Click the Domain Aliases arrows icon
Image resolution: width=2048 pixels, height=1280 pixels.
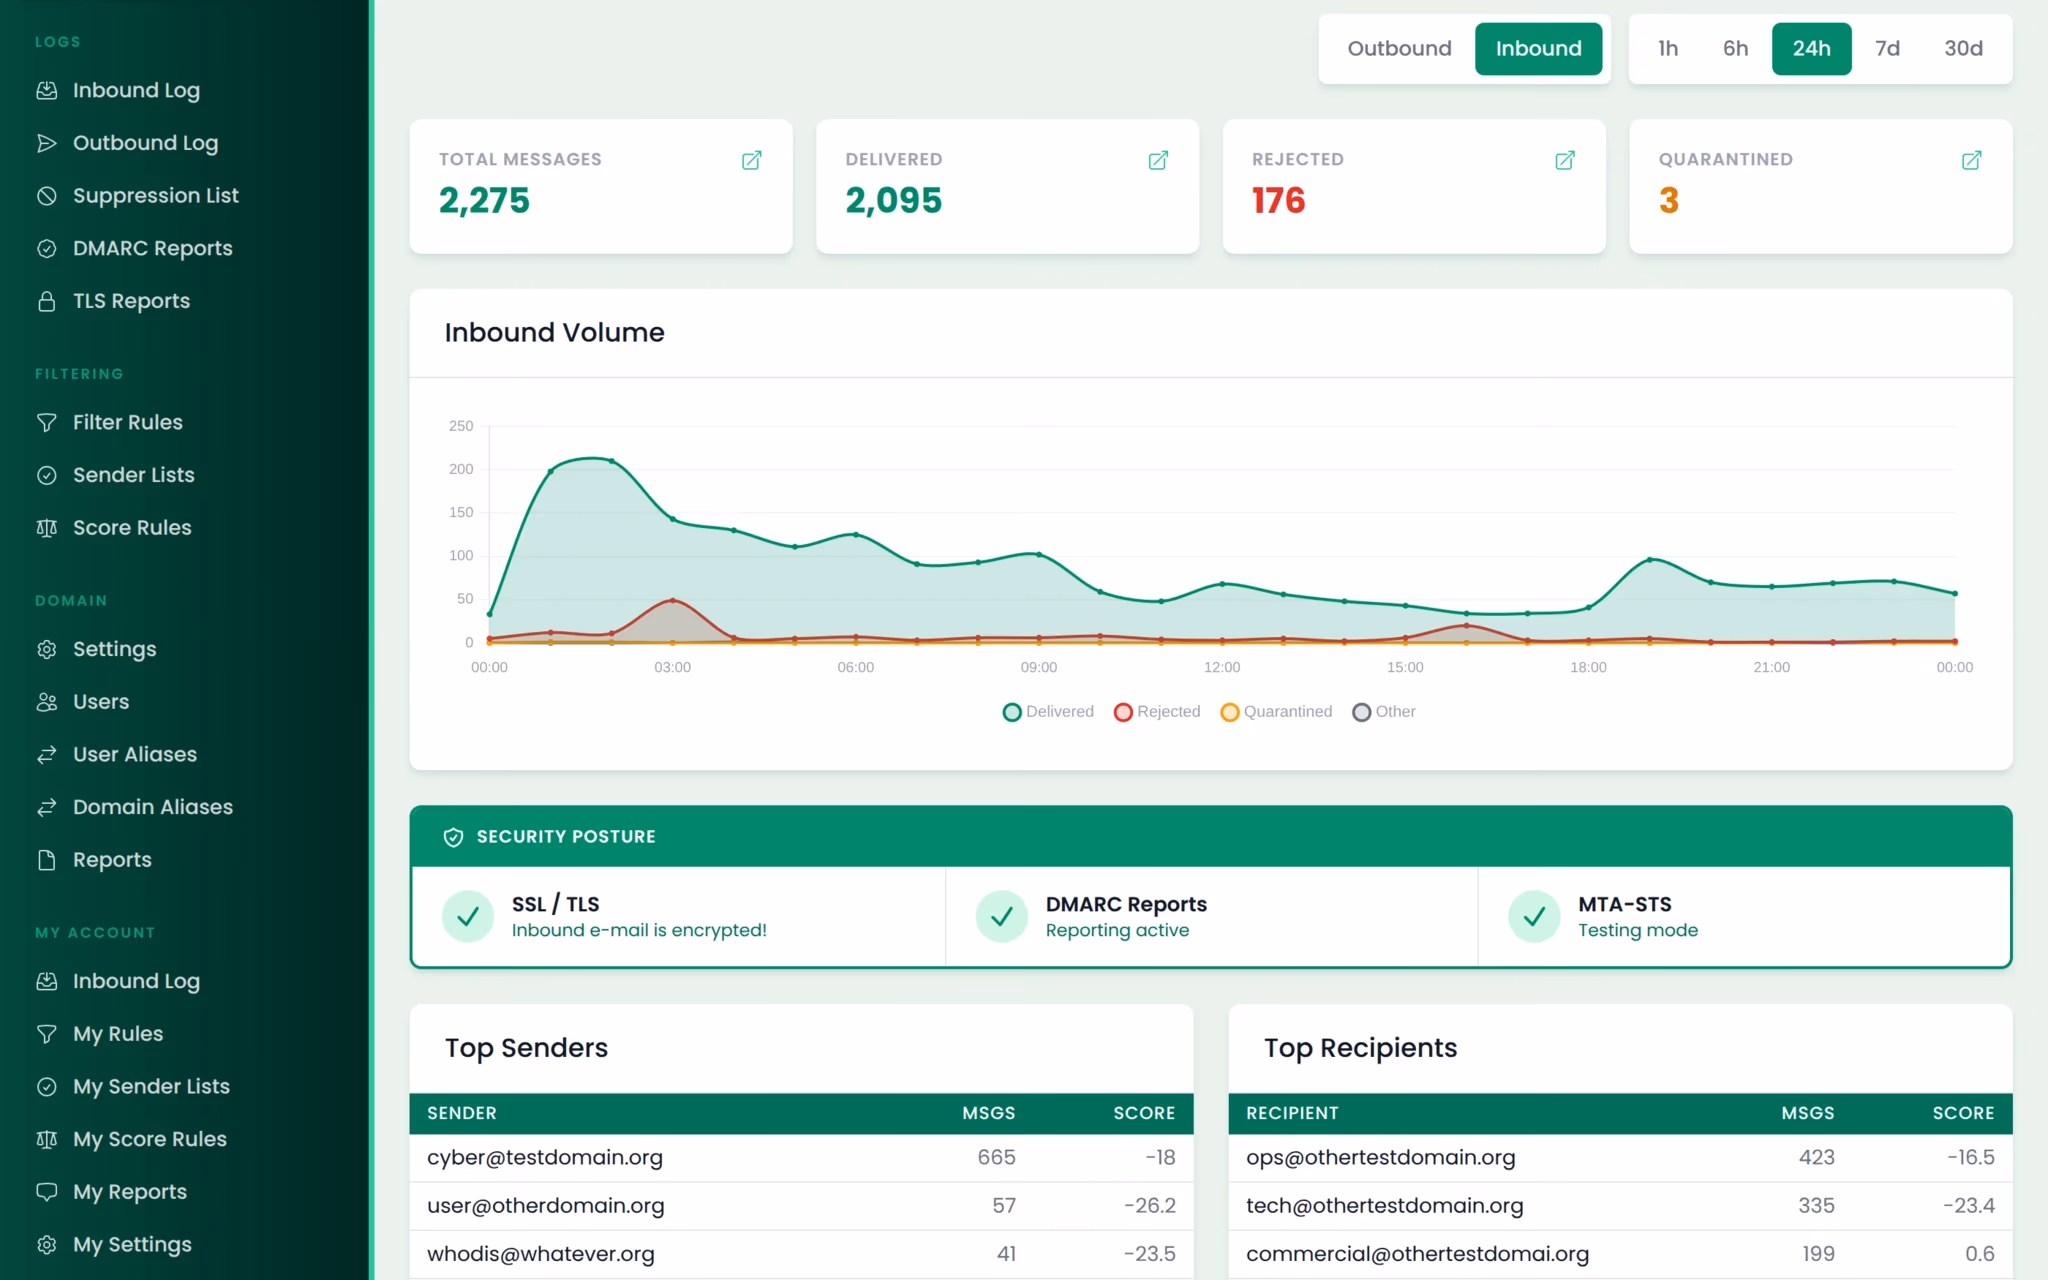[x=46, y=807]
